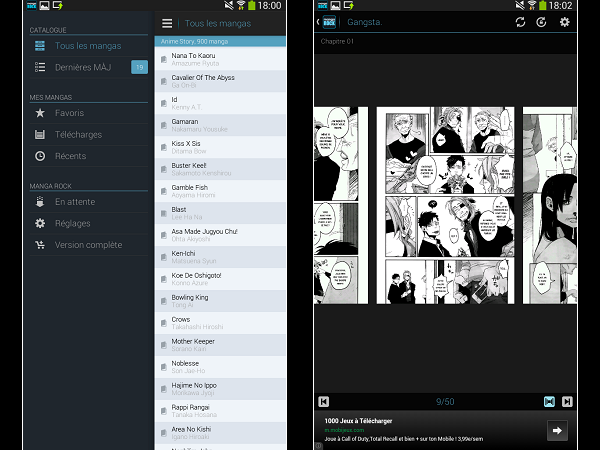Click the ad's arrow button

(x=557, y=430)
